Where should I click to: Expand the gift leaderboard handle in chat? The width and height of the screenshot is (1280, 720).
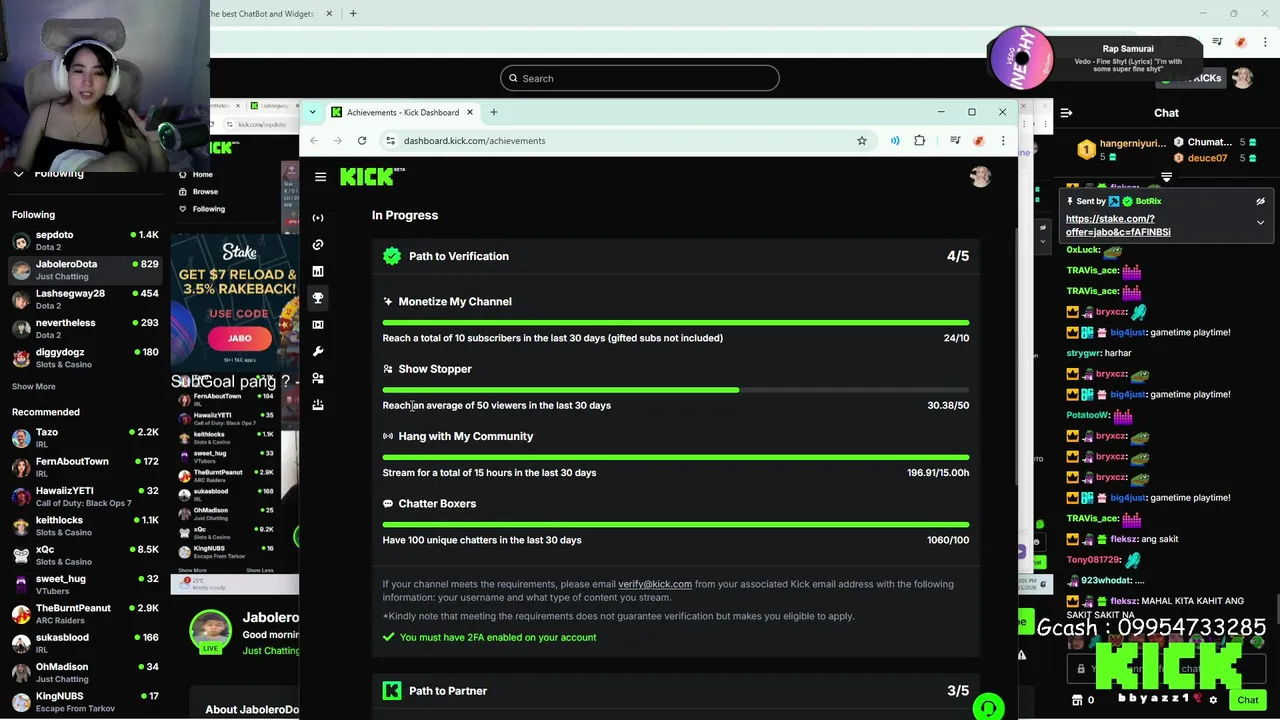click(x=1166, y=177)
